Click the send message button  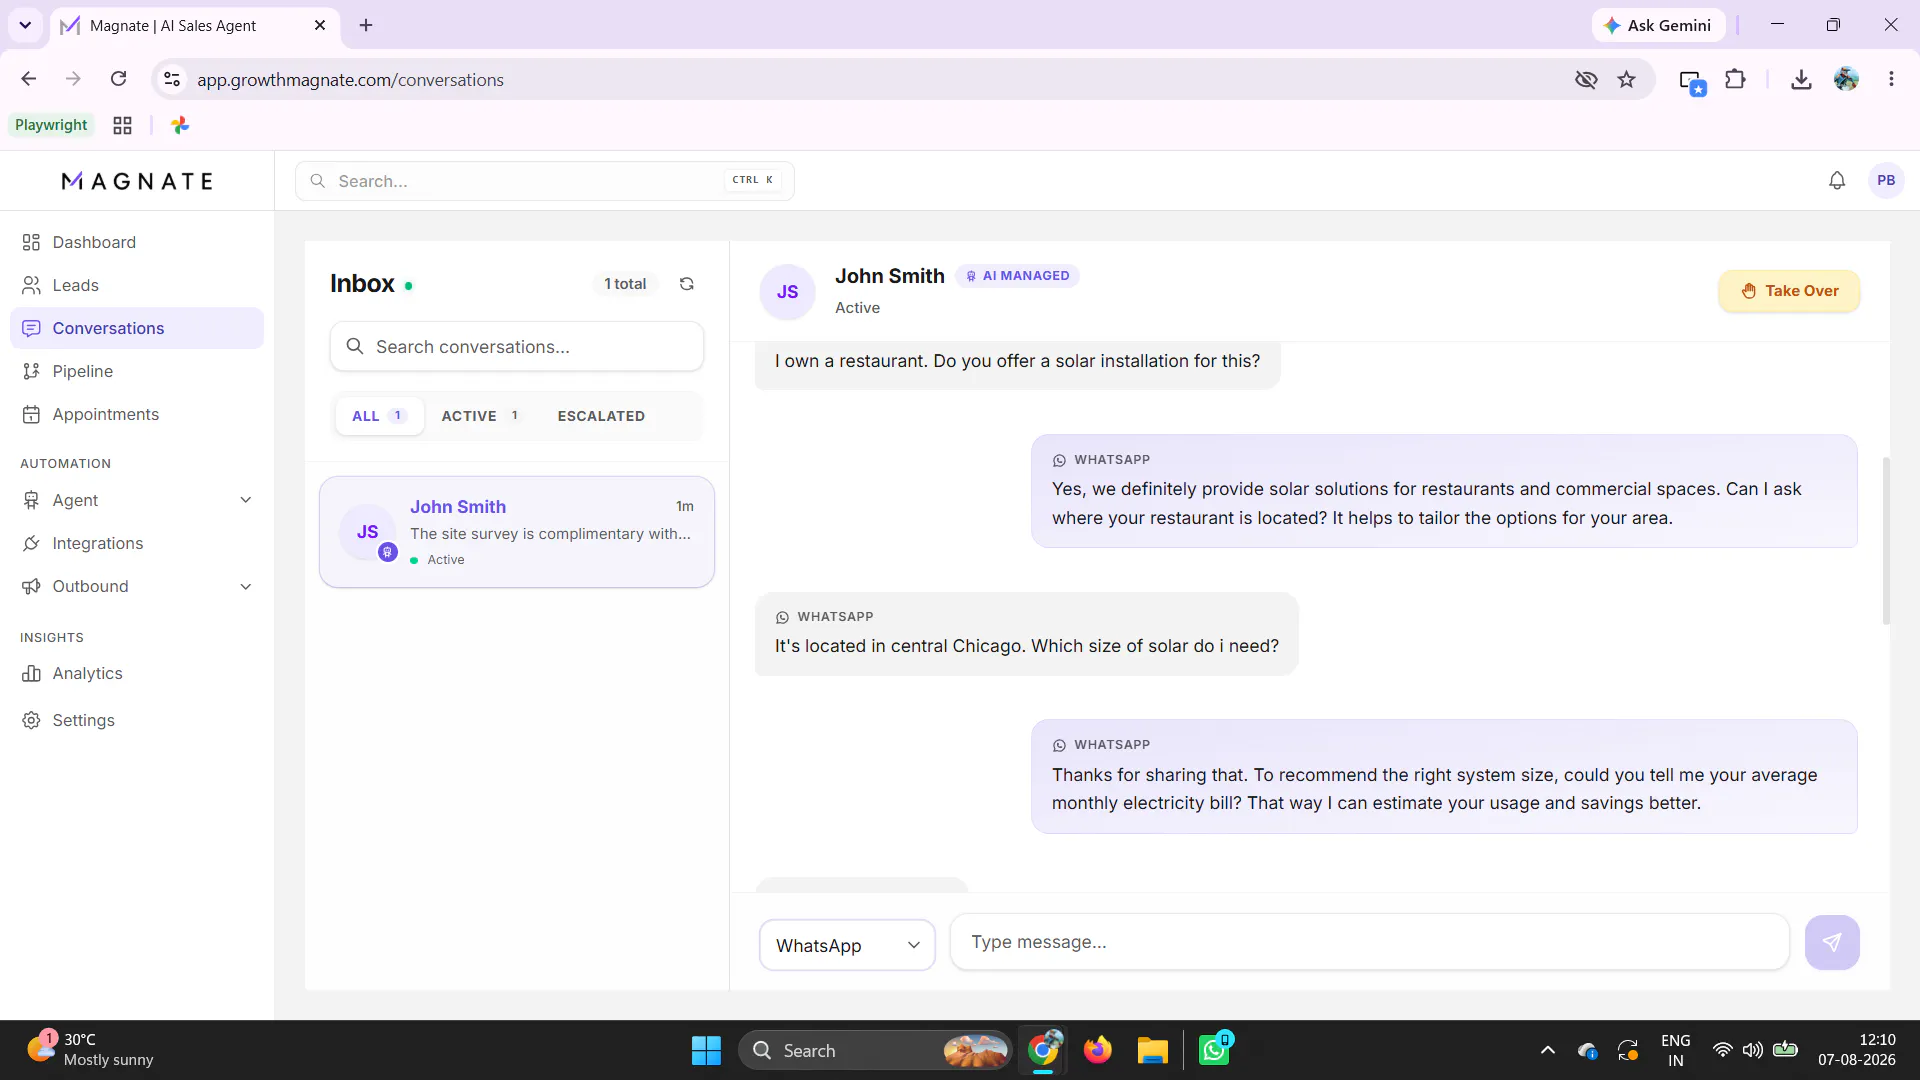pyautogui.click(x=1832, y=942)
